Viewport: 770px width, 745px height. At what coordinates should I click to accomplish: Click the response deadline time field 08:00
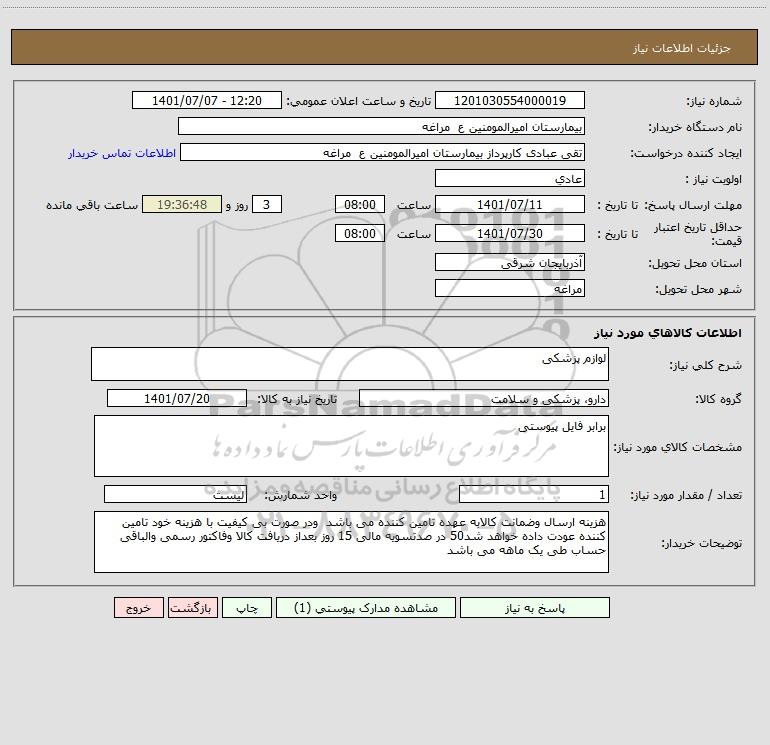pos(359,204)
